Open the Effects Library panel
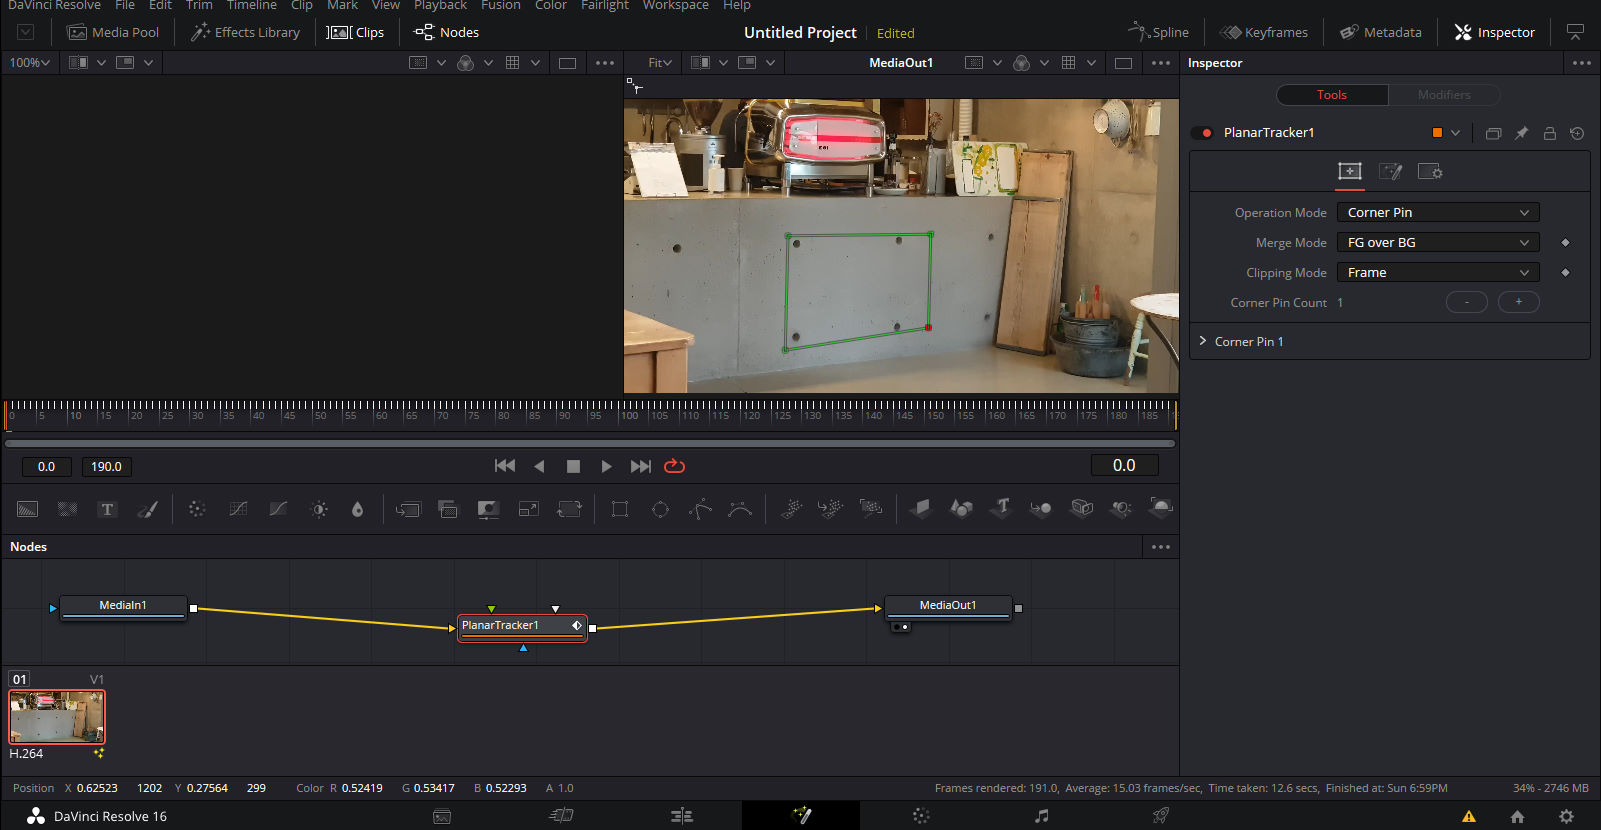Viewport: 1601px width, 830px height. [246, 32]
